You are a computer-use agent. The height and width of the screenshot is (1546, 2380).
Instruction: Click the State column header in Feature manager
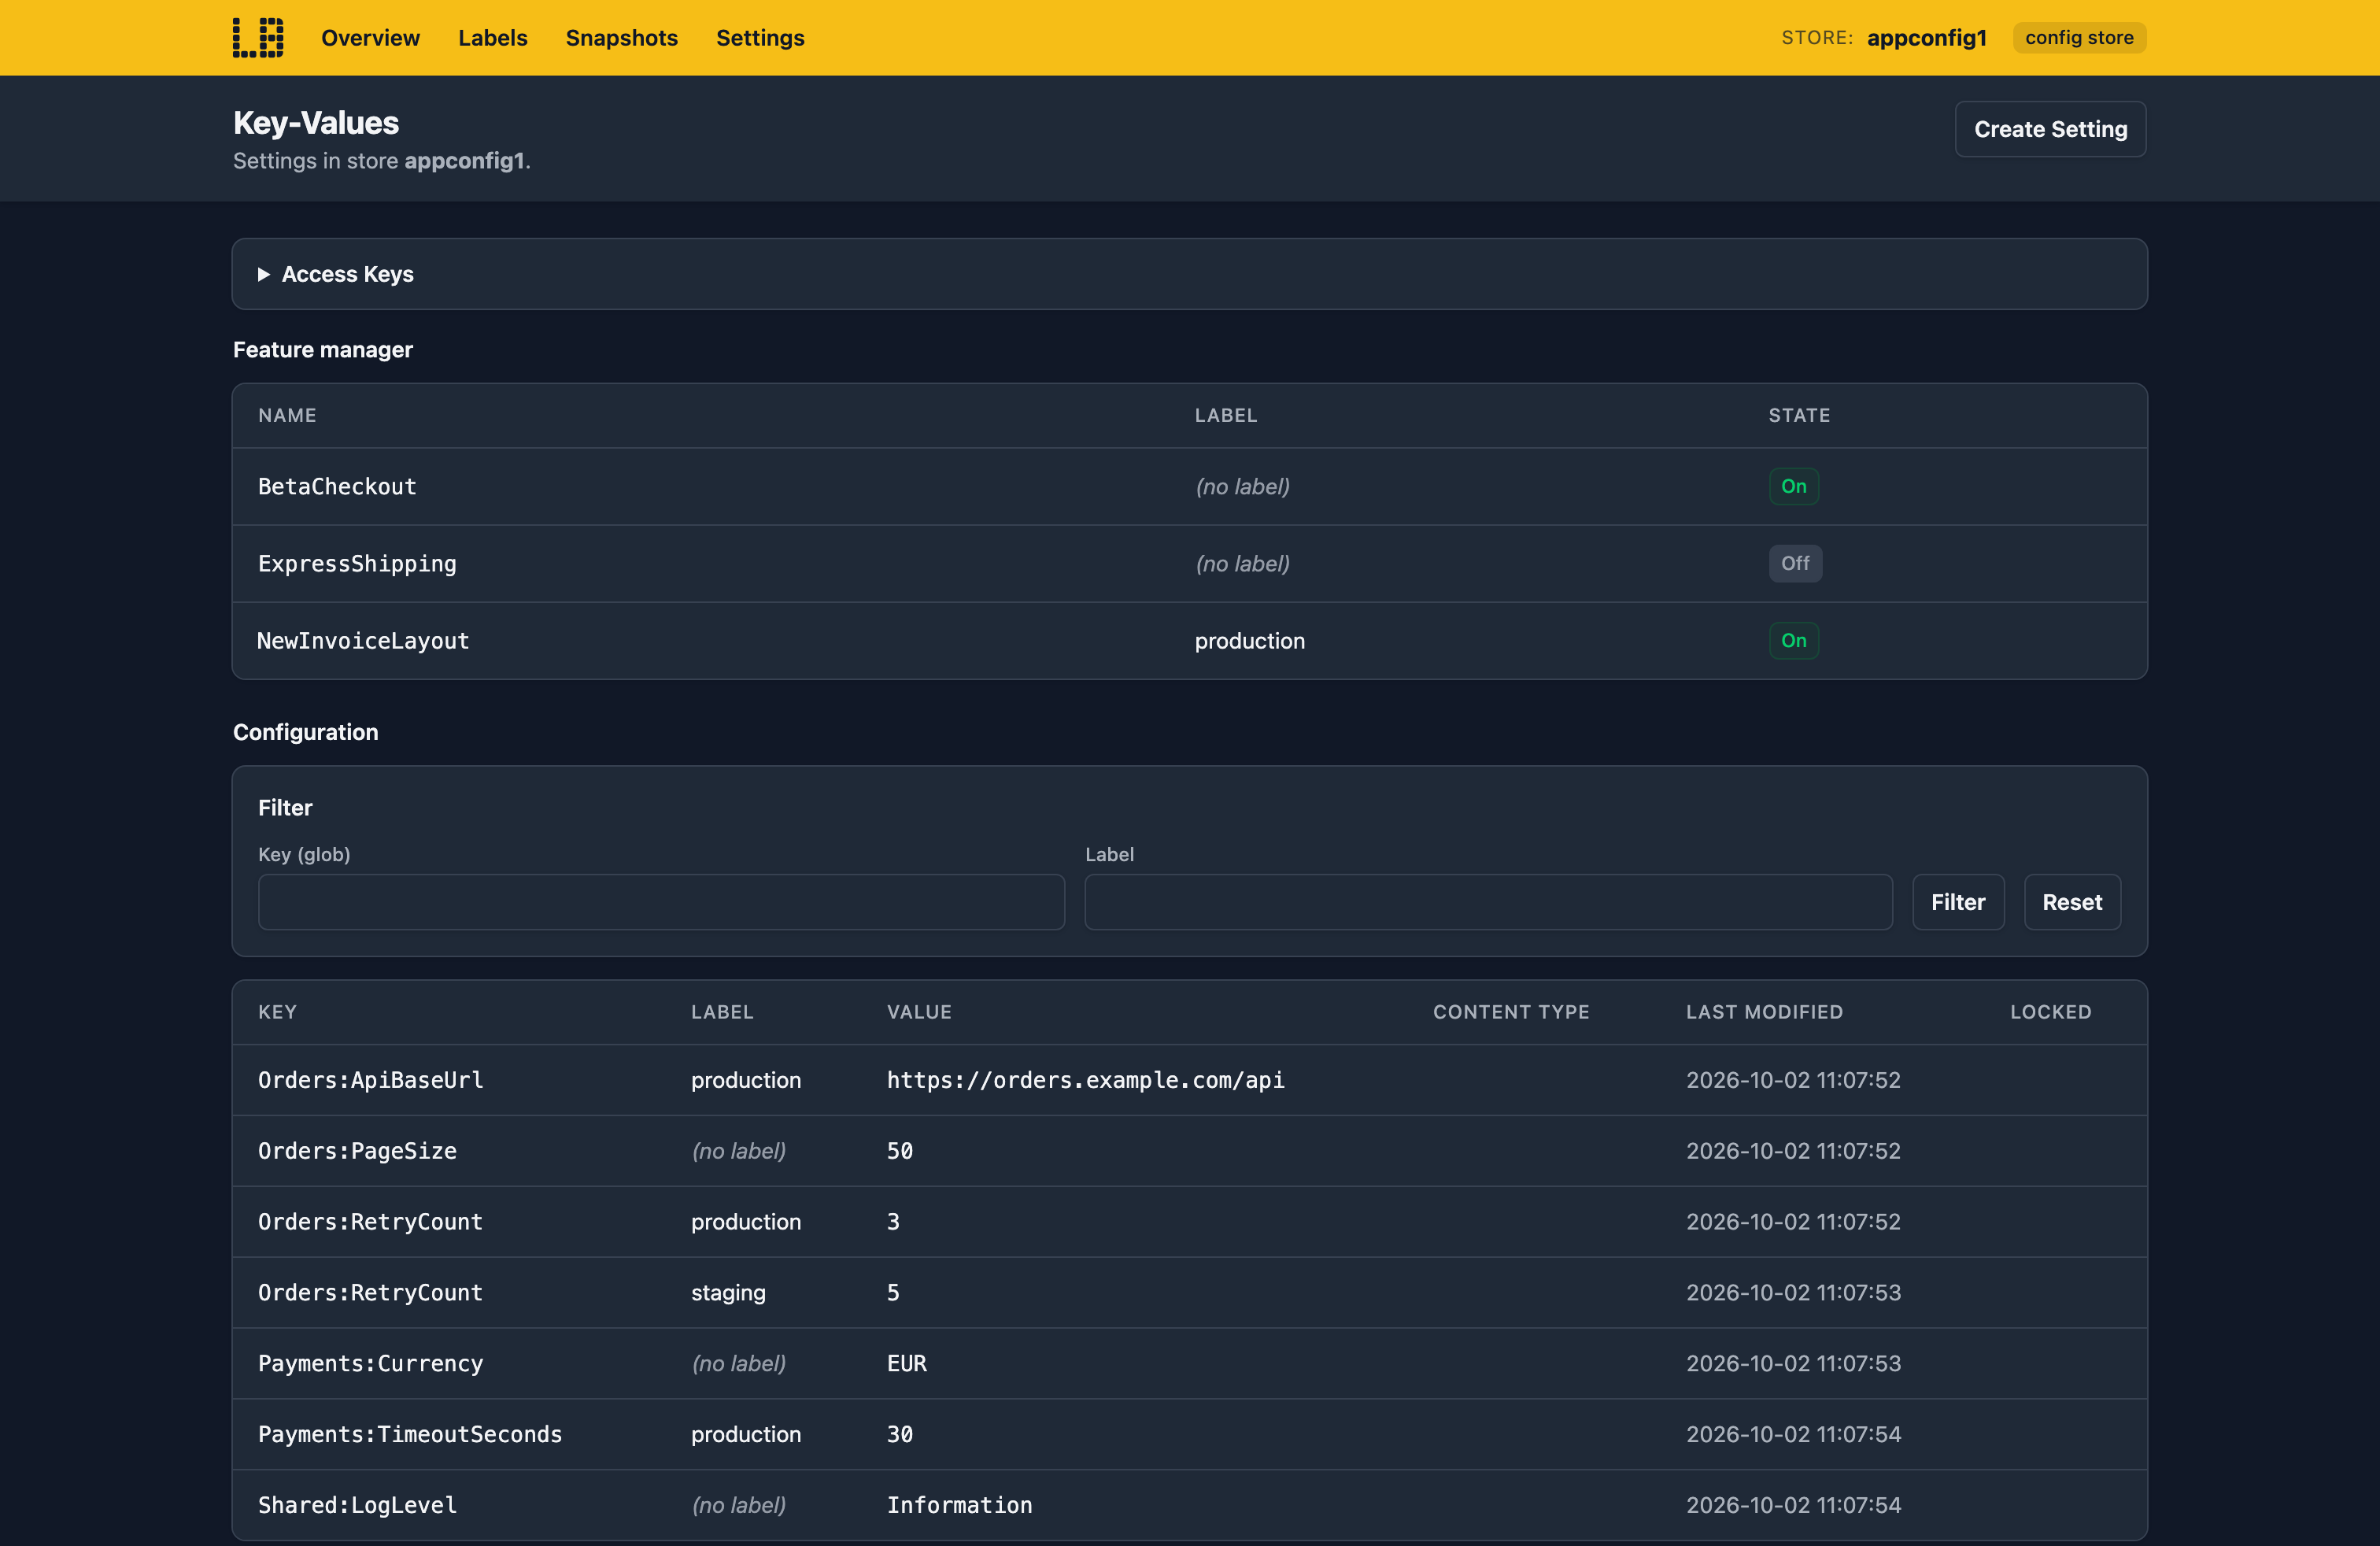1799,415
